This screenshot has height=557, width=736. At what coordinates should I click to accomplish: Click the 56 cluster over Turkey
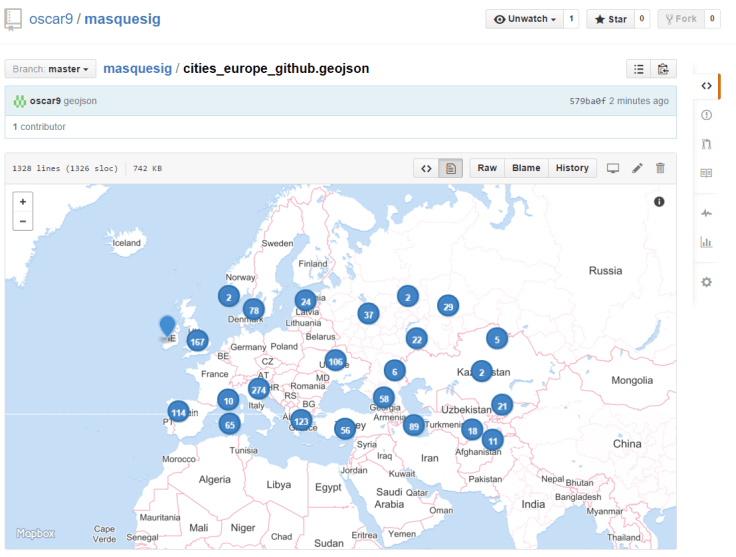click(x=345, y=430)
